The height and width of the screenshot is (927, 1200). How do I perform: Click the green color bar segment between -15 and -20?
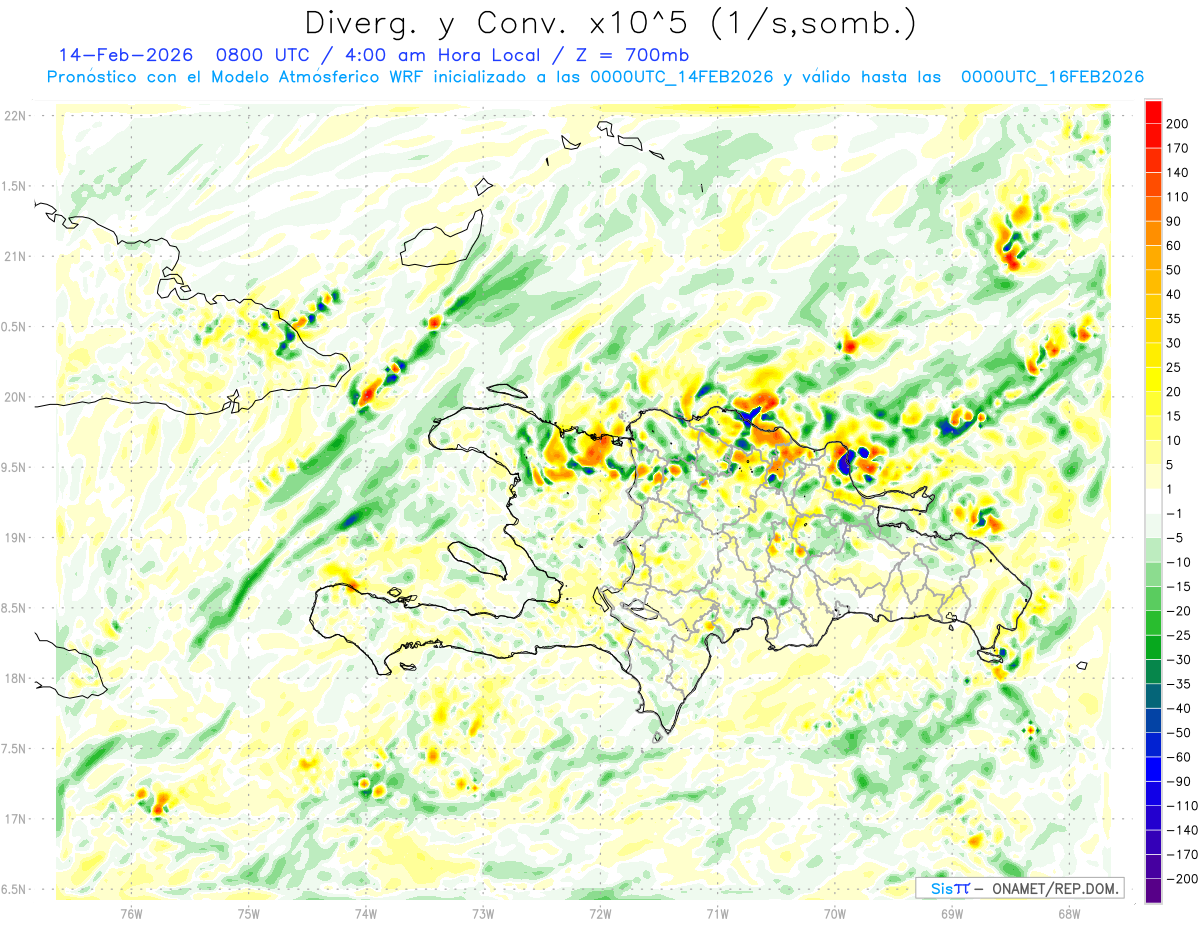[x=1154, y=599]
